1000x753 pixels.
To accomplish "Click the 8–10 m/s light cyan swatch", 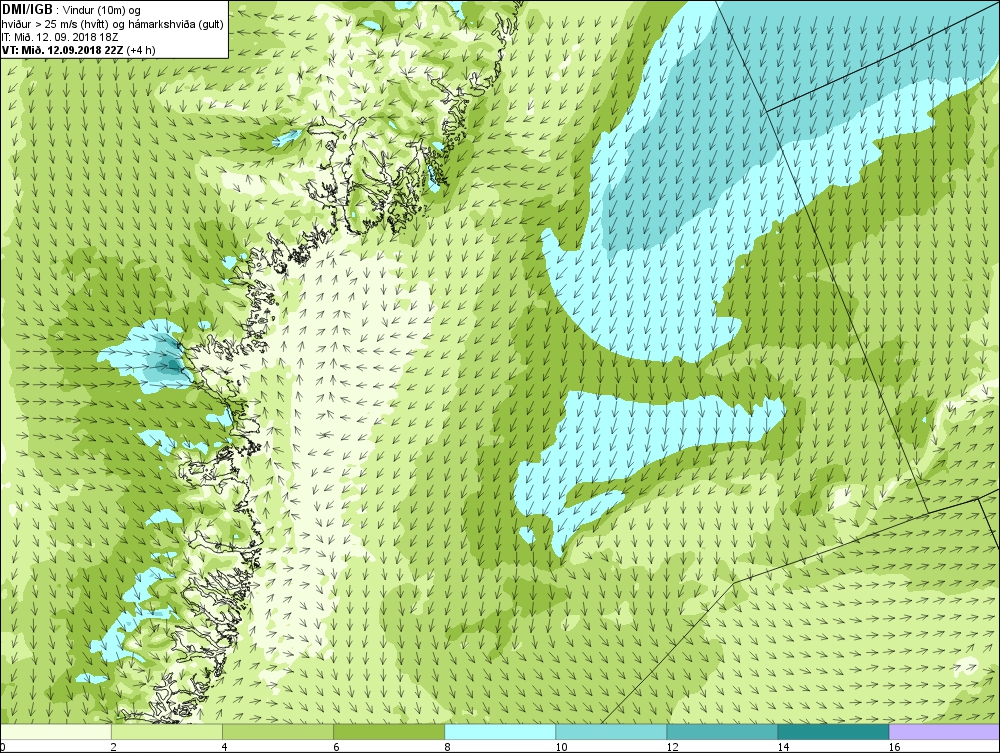I will point(500,731).
